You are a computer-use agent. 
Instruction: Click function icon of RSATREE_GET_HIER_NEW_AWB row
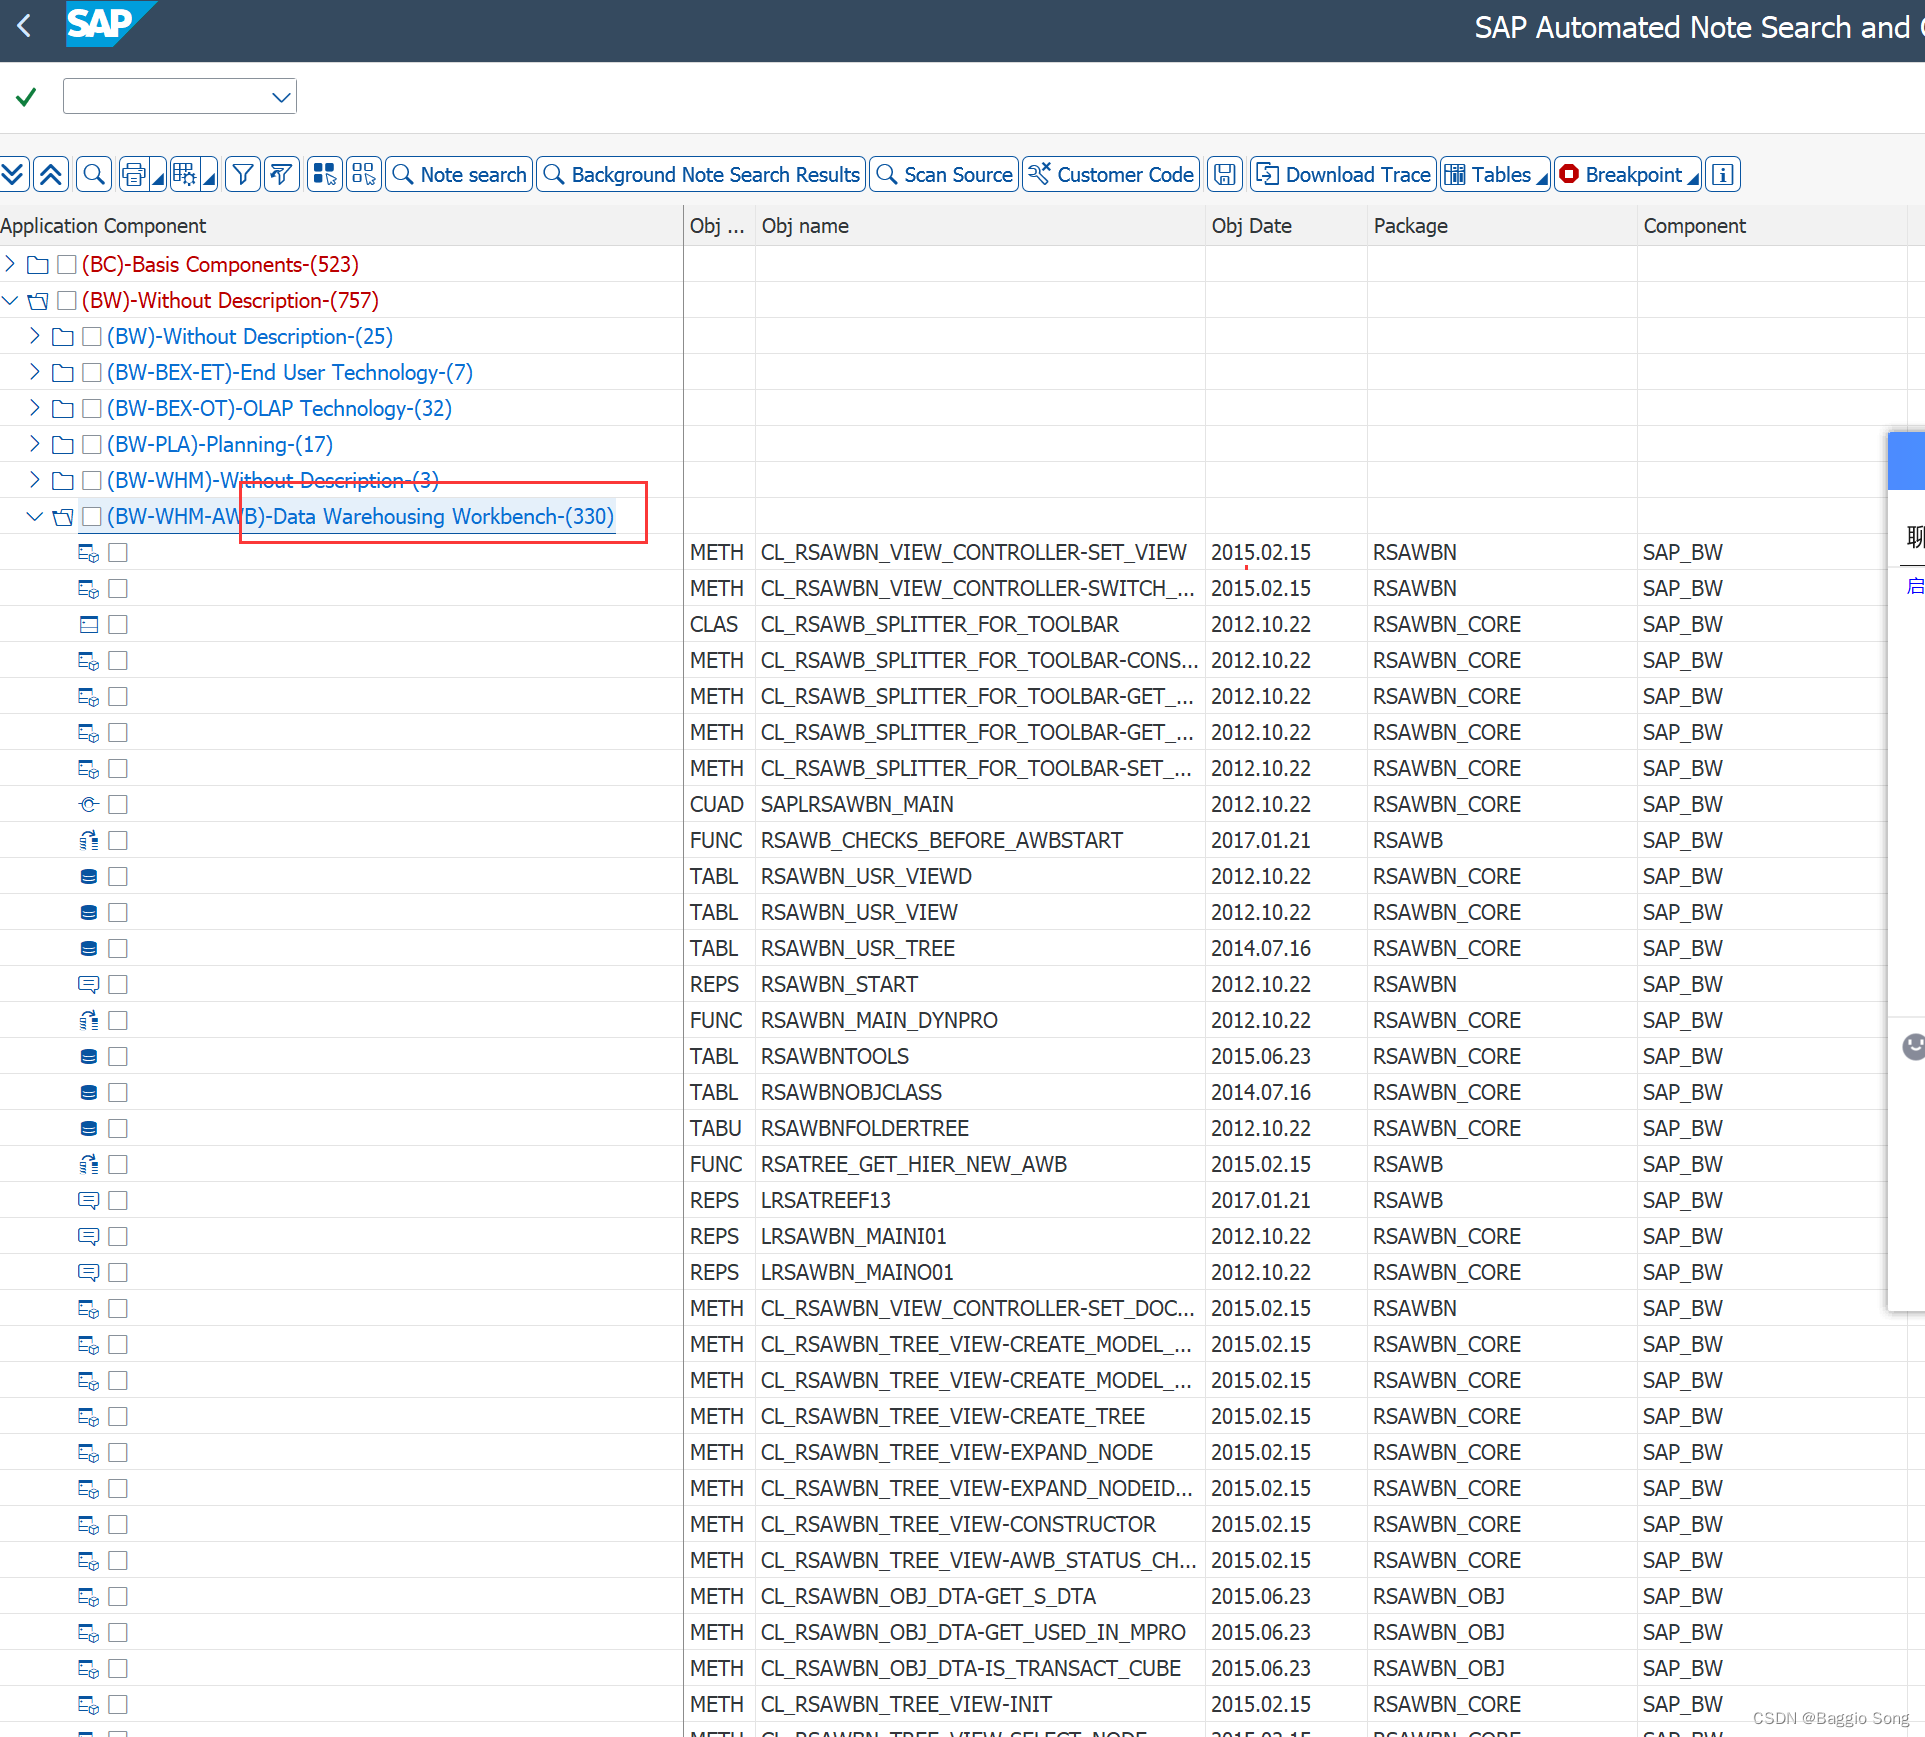coord(89,1164)
